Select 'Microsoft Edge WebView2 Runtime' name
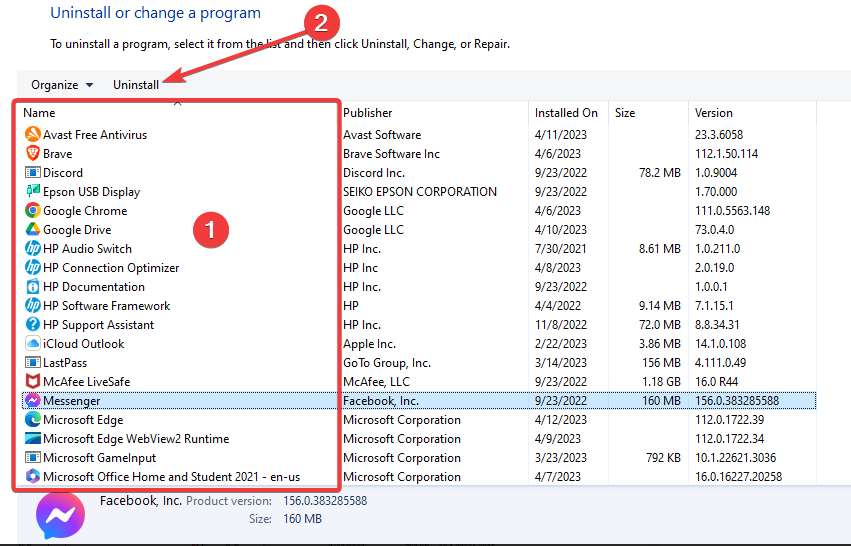Viewport: 851px width, 546px height. tap(136, 439)
